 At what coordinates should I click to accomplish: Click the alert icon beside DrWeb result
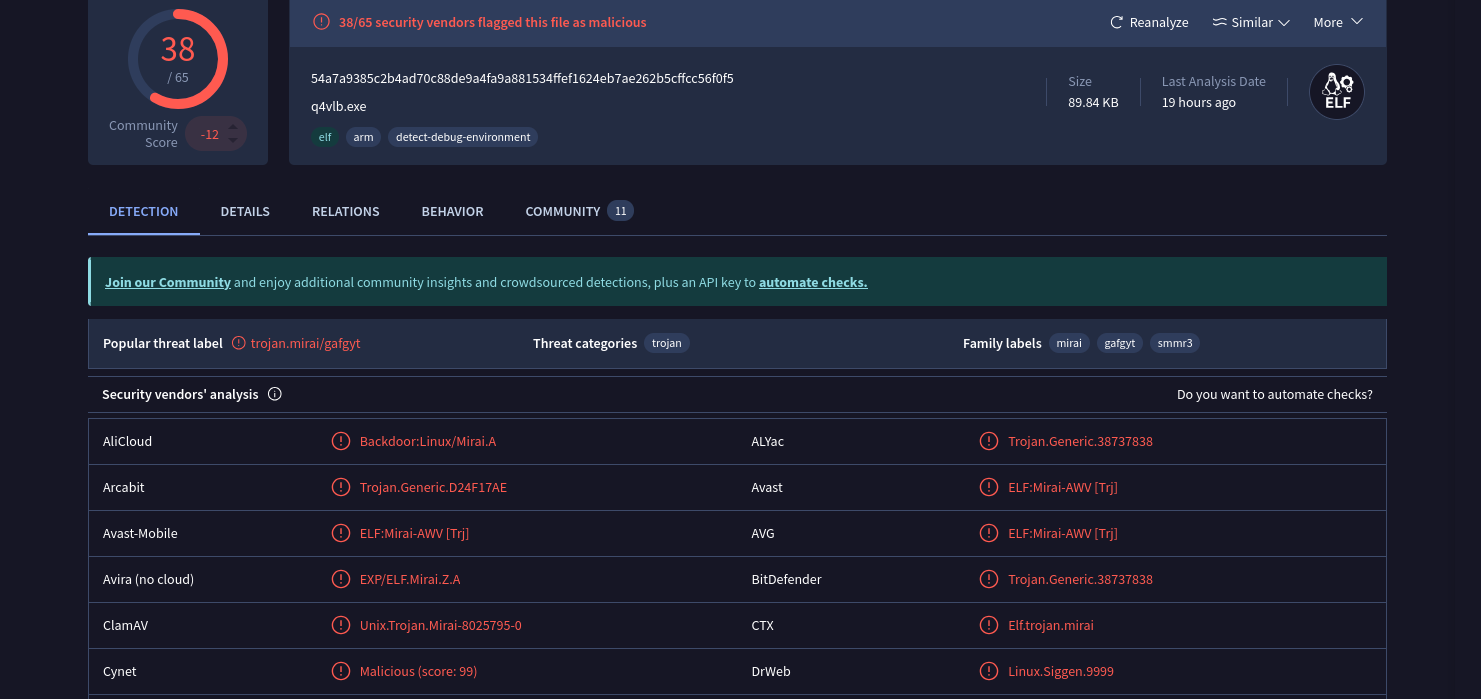tap(989, 671)
